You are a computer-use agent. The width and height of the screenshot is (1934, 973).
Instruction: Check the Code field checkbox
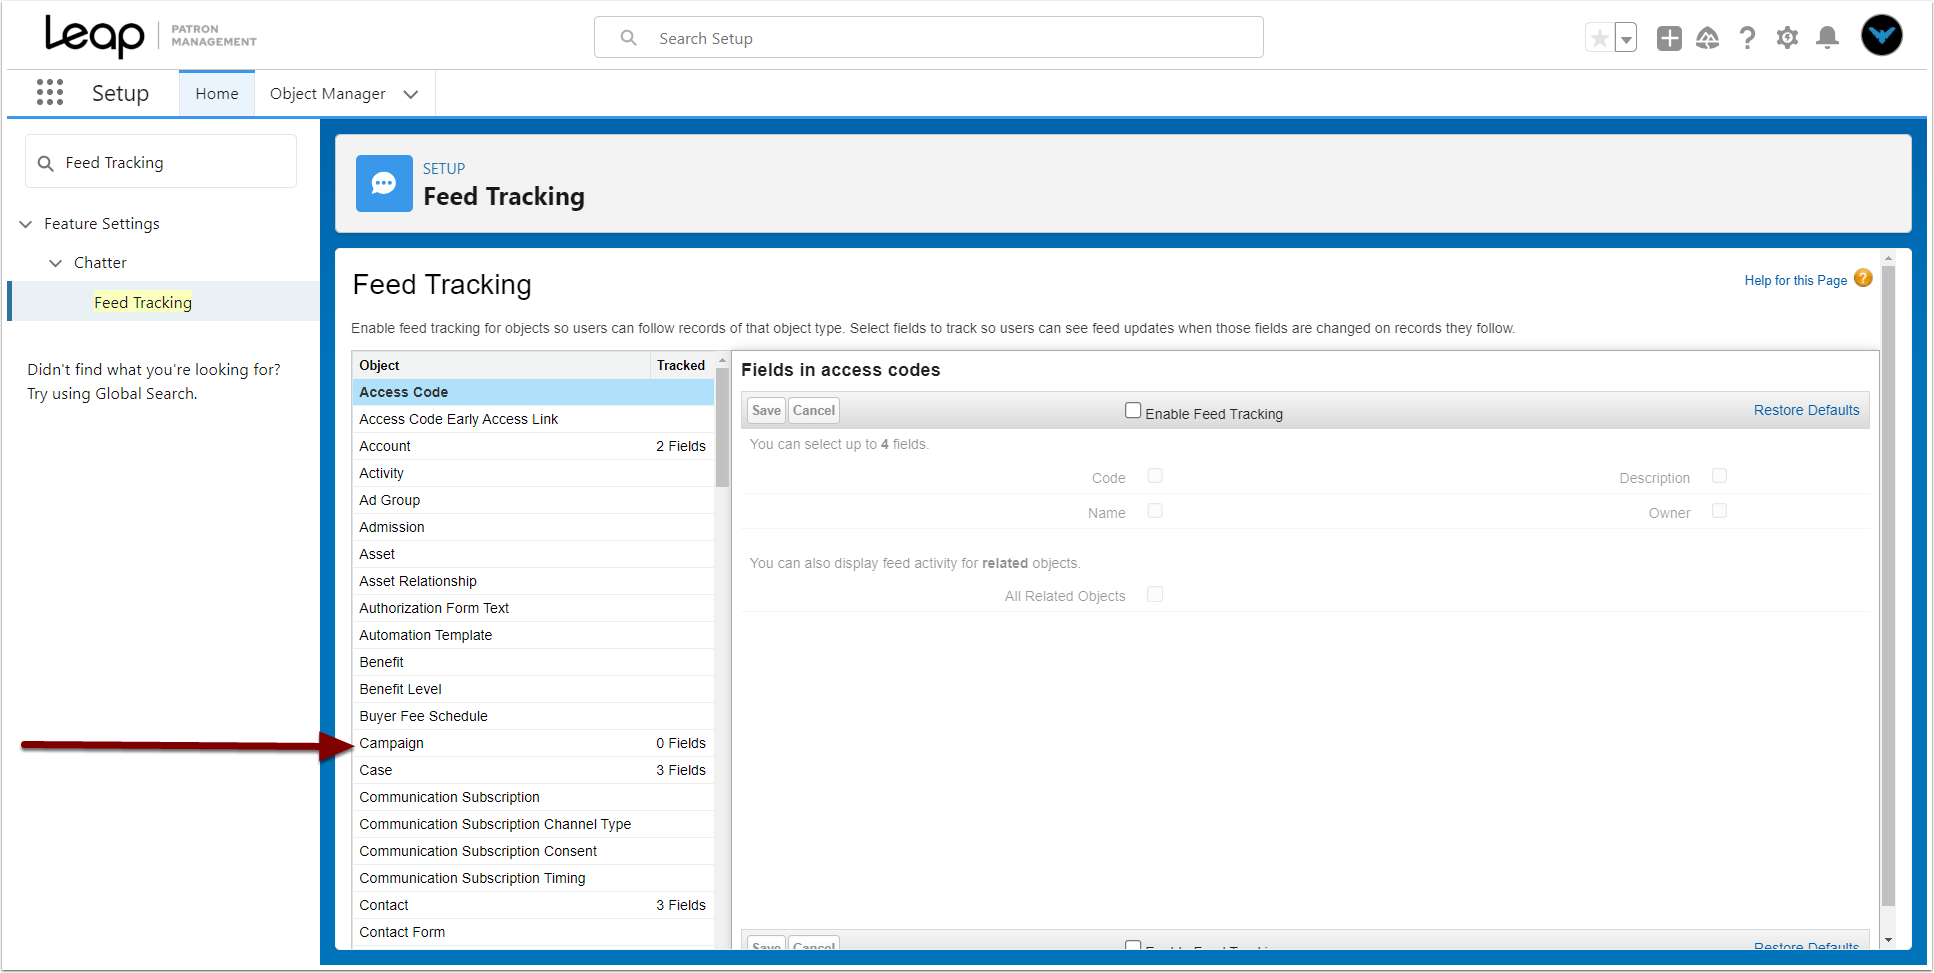(x=1155, y=476)
